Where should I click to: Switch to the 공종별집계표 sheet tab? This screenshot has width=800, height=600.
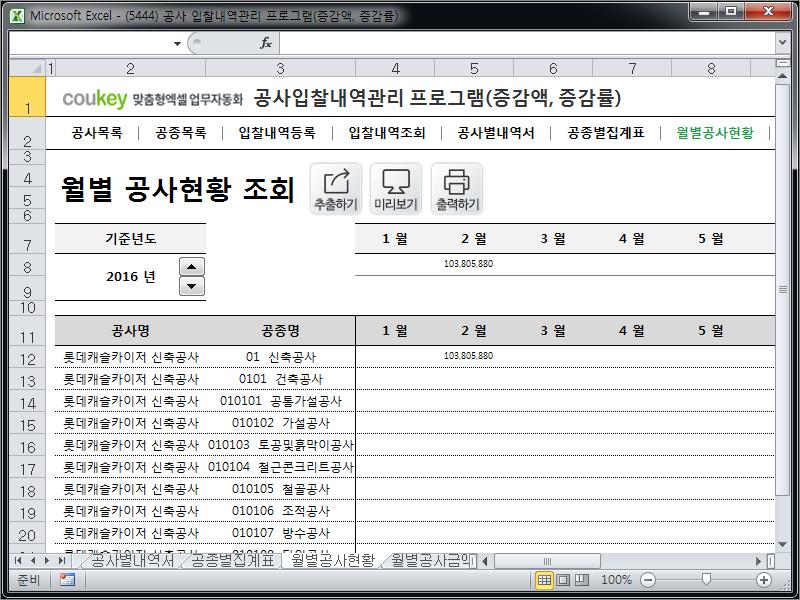tap(232, 560)
